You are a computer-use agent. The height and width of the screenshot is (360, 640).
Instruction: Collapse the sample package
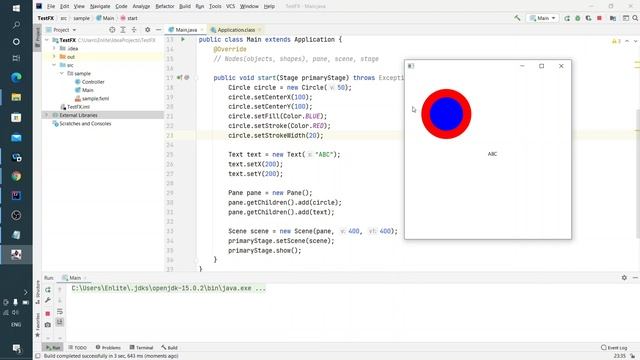click(62, 73)
